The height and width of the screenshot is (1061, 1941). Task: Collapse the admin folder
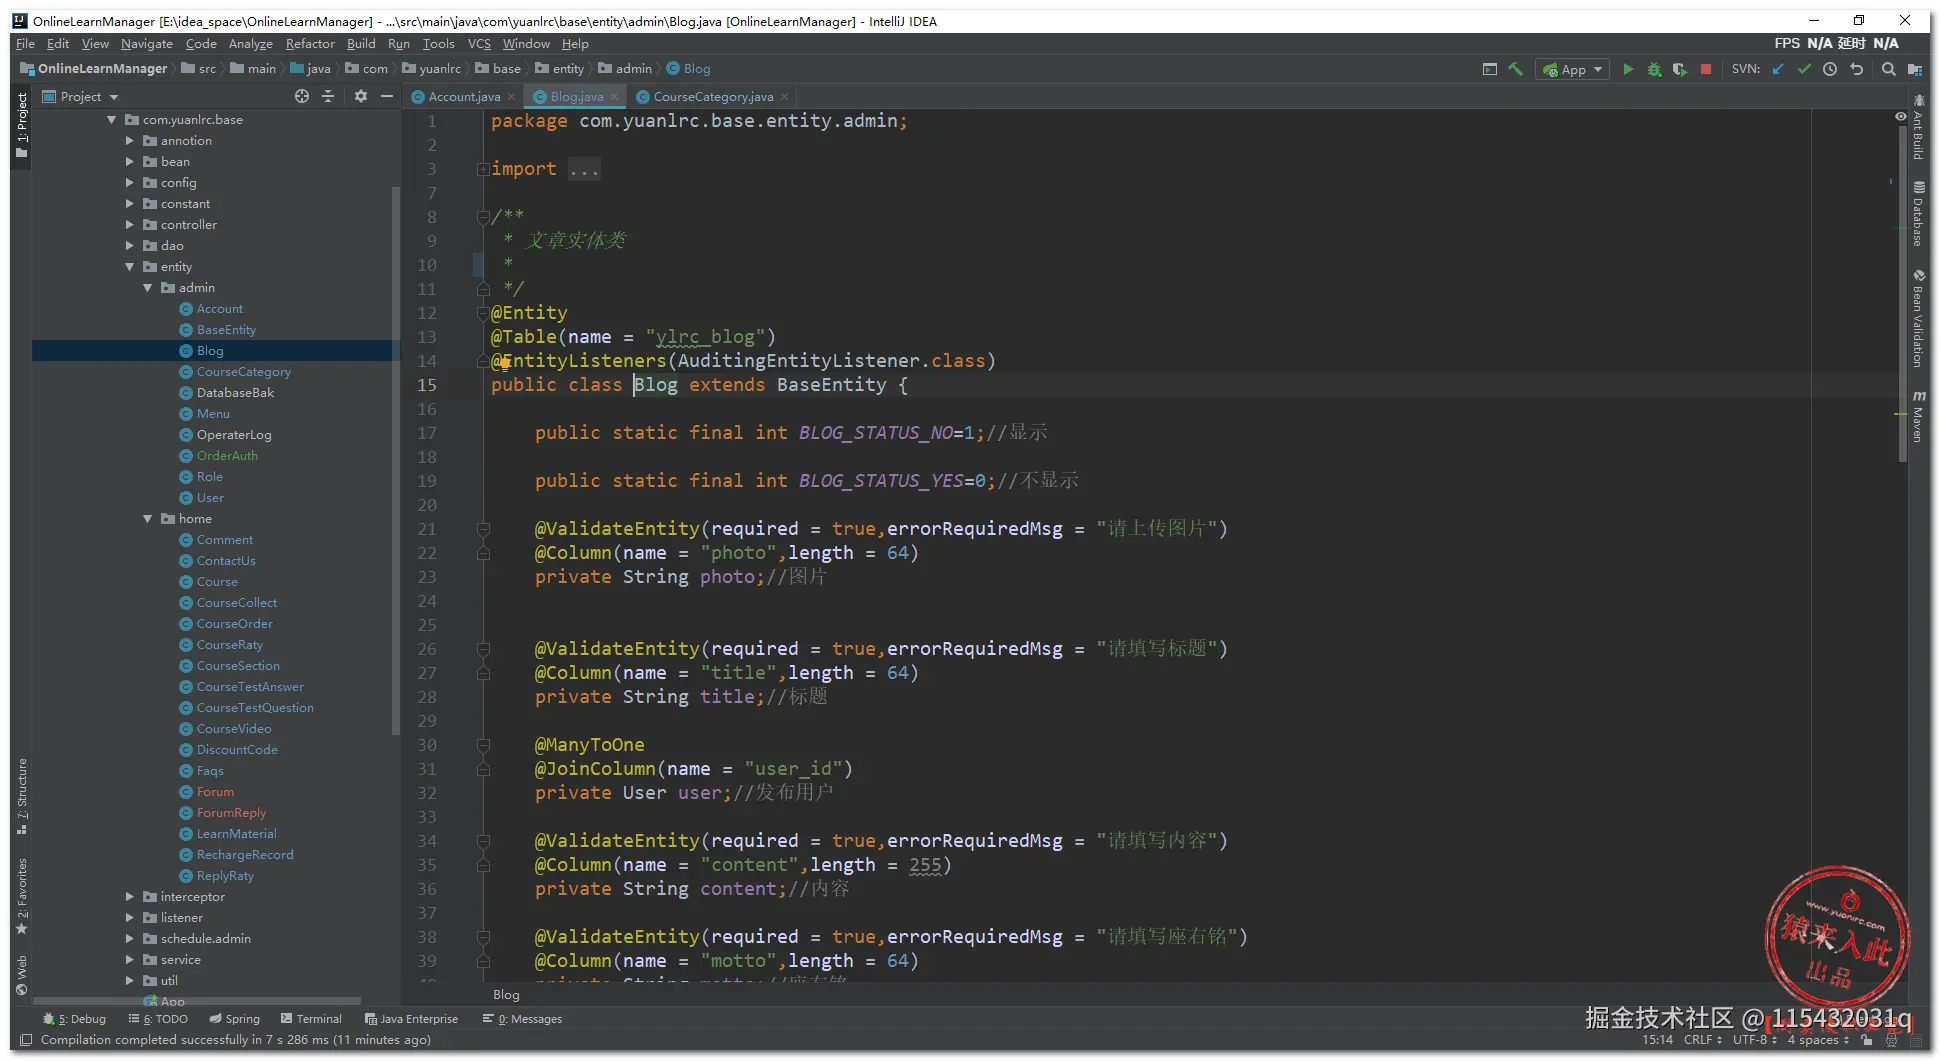point(148,288)
